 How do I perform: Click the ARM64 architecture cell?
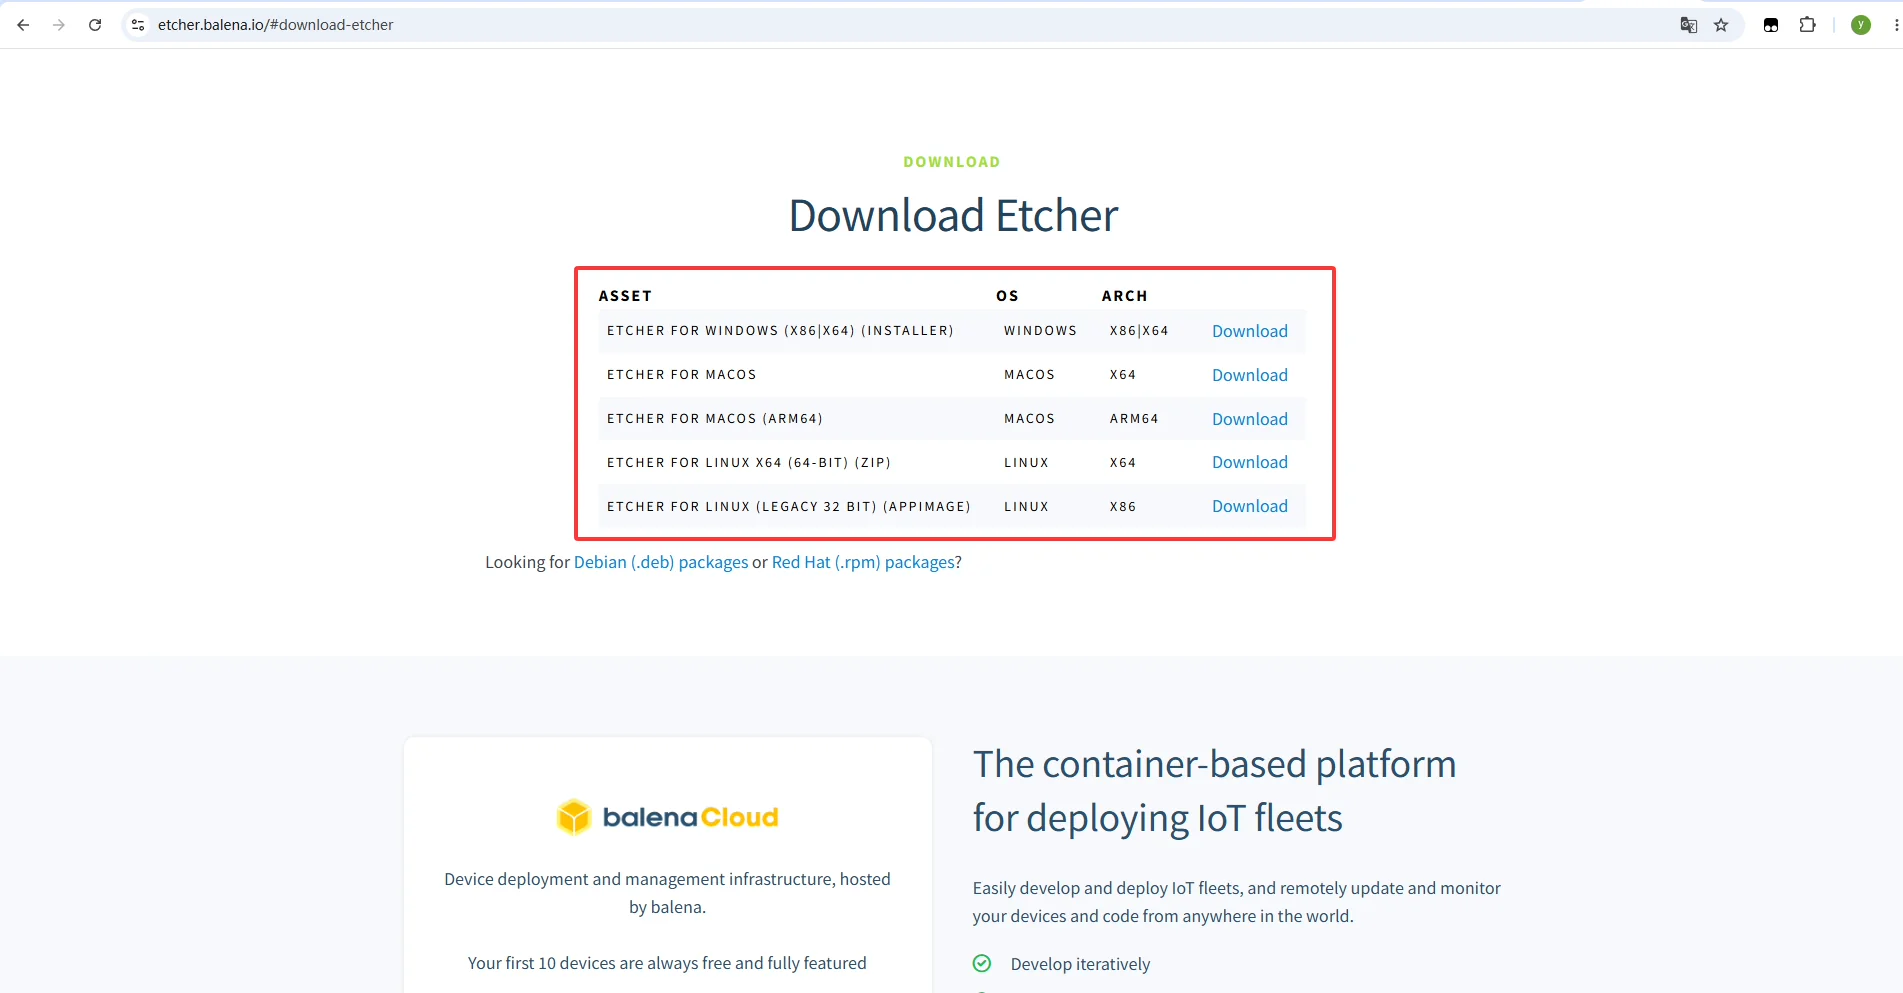pyautogui.click(x=1134, y=419)
